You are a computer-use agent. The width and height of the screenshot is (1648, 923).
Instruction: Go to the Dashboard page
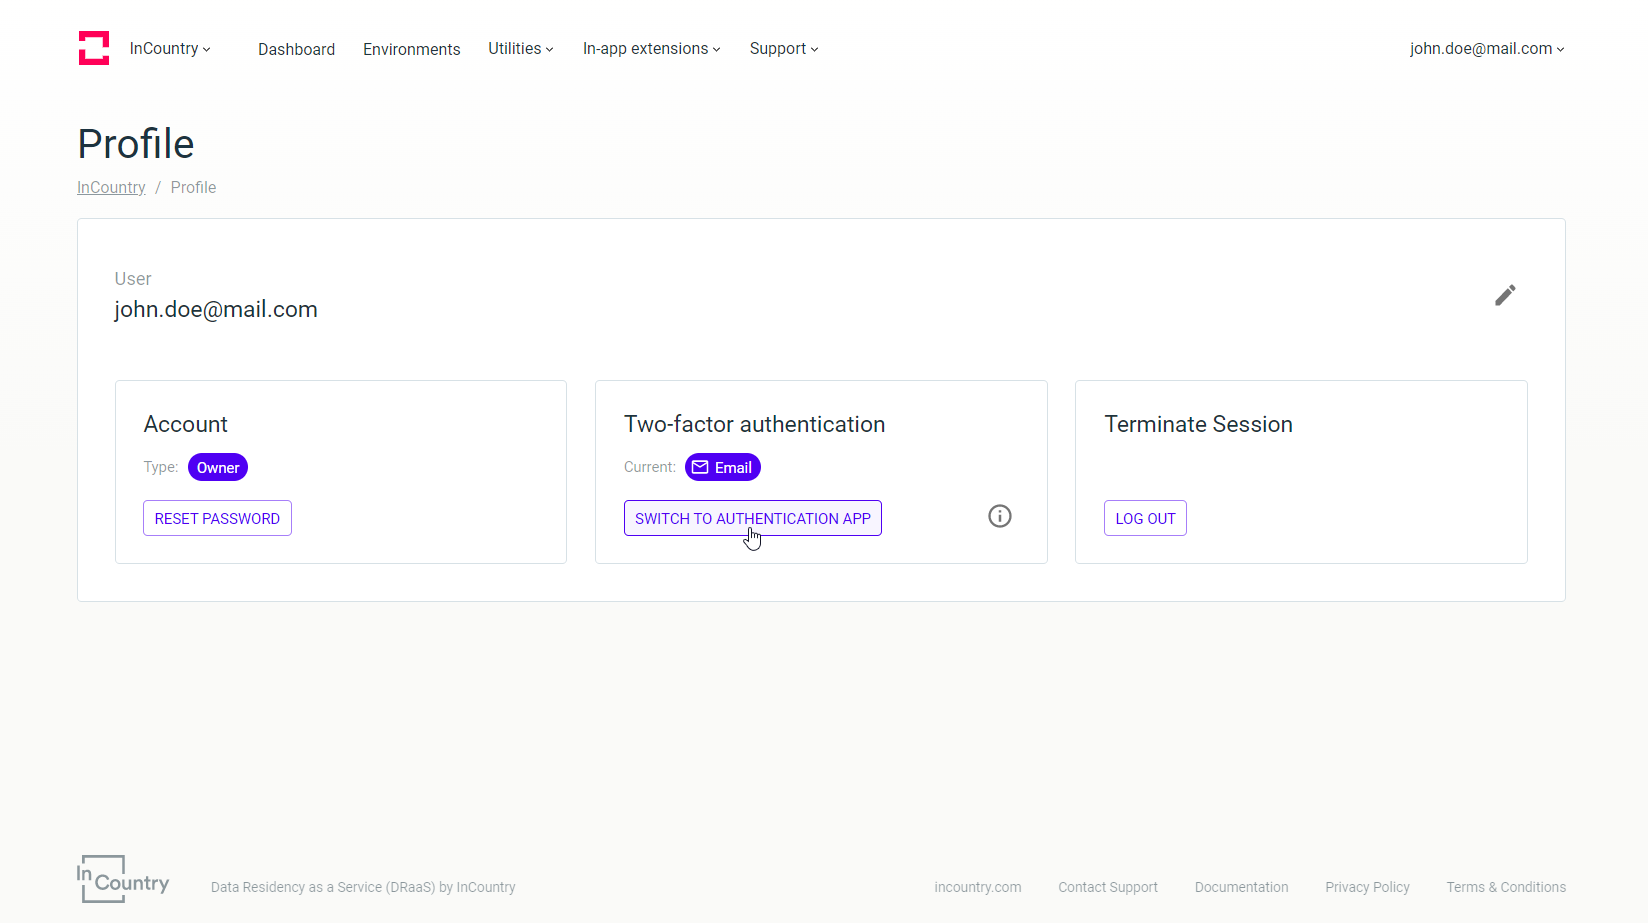(x=296, y=49)
